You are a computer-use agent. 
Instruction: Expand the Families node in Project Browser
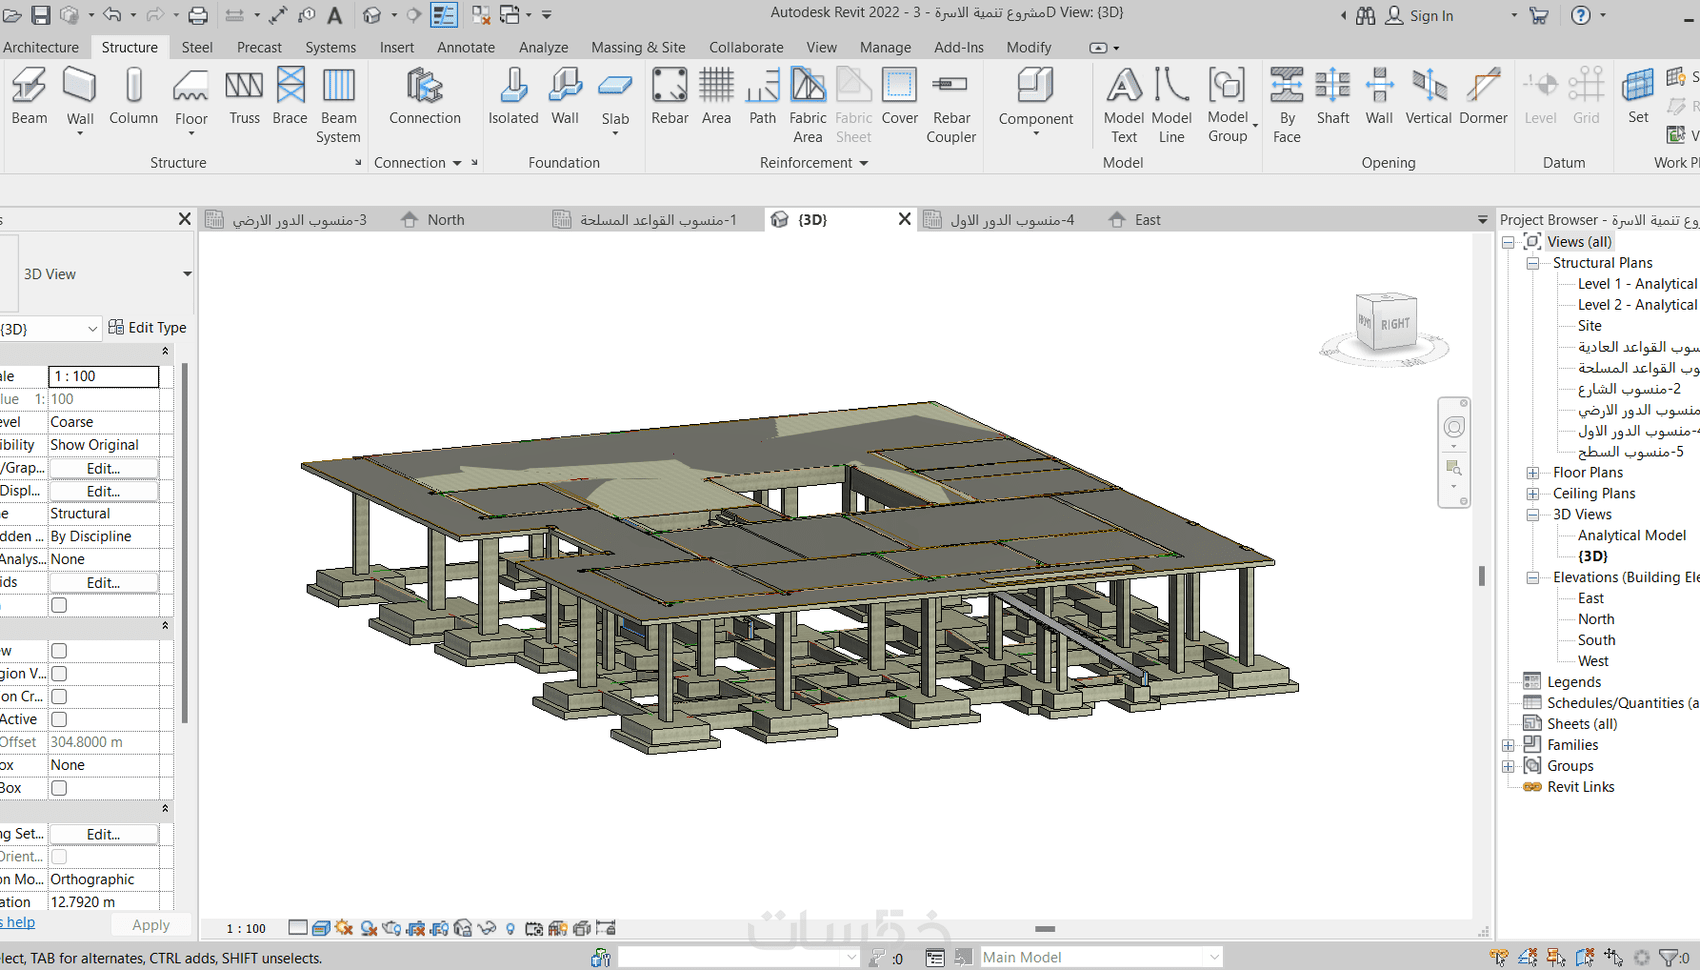point(1508,745)
